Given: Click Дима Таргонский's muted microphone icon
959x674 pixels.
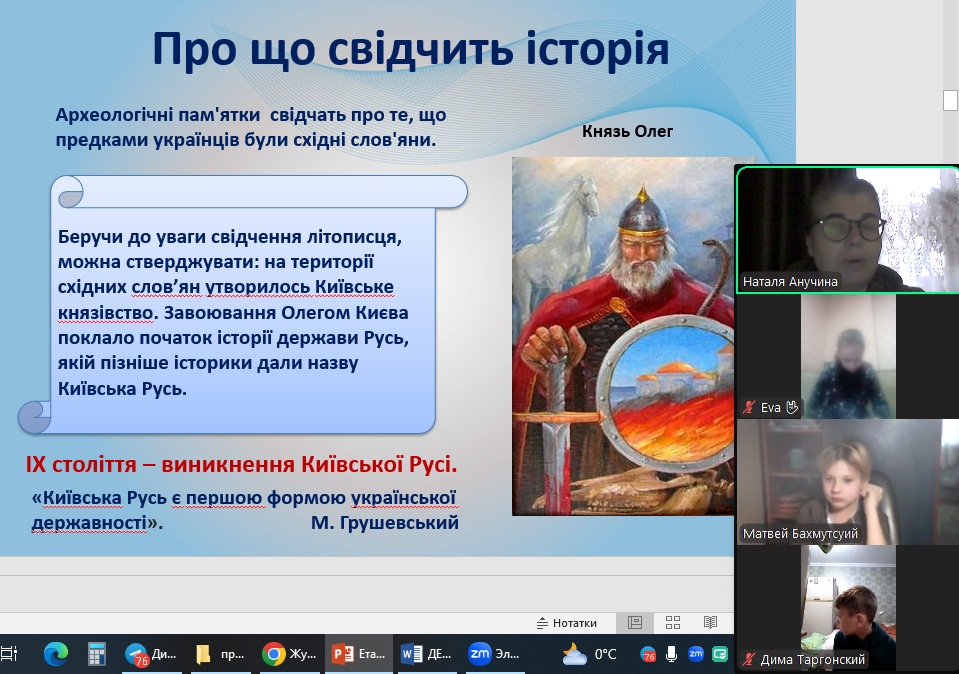Looking at the screenshot, I should pos(749,659).
